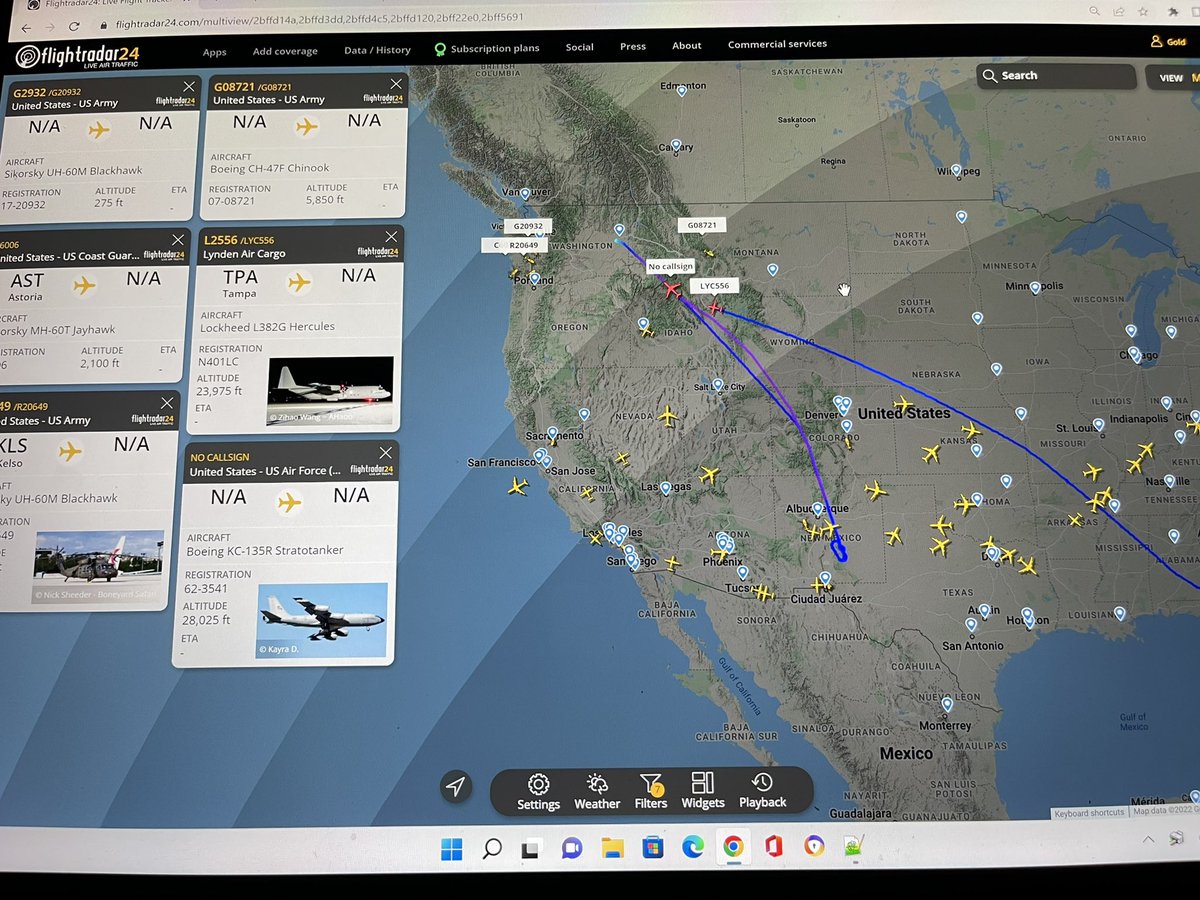Open the Social menu
This screenshot has height=900, width=1200.
[x=579, y=47]
